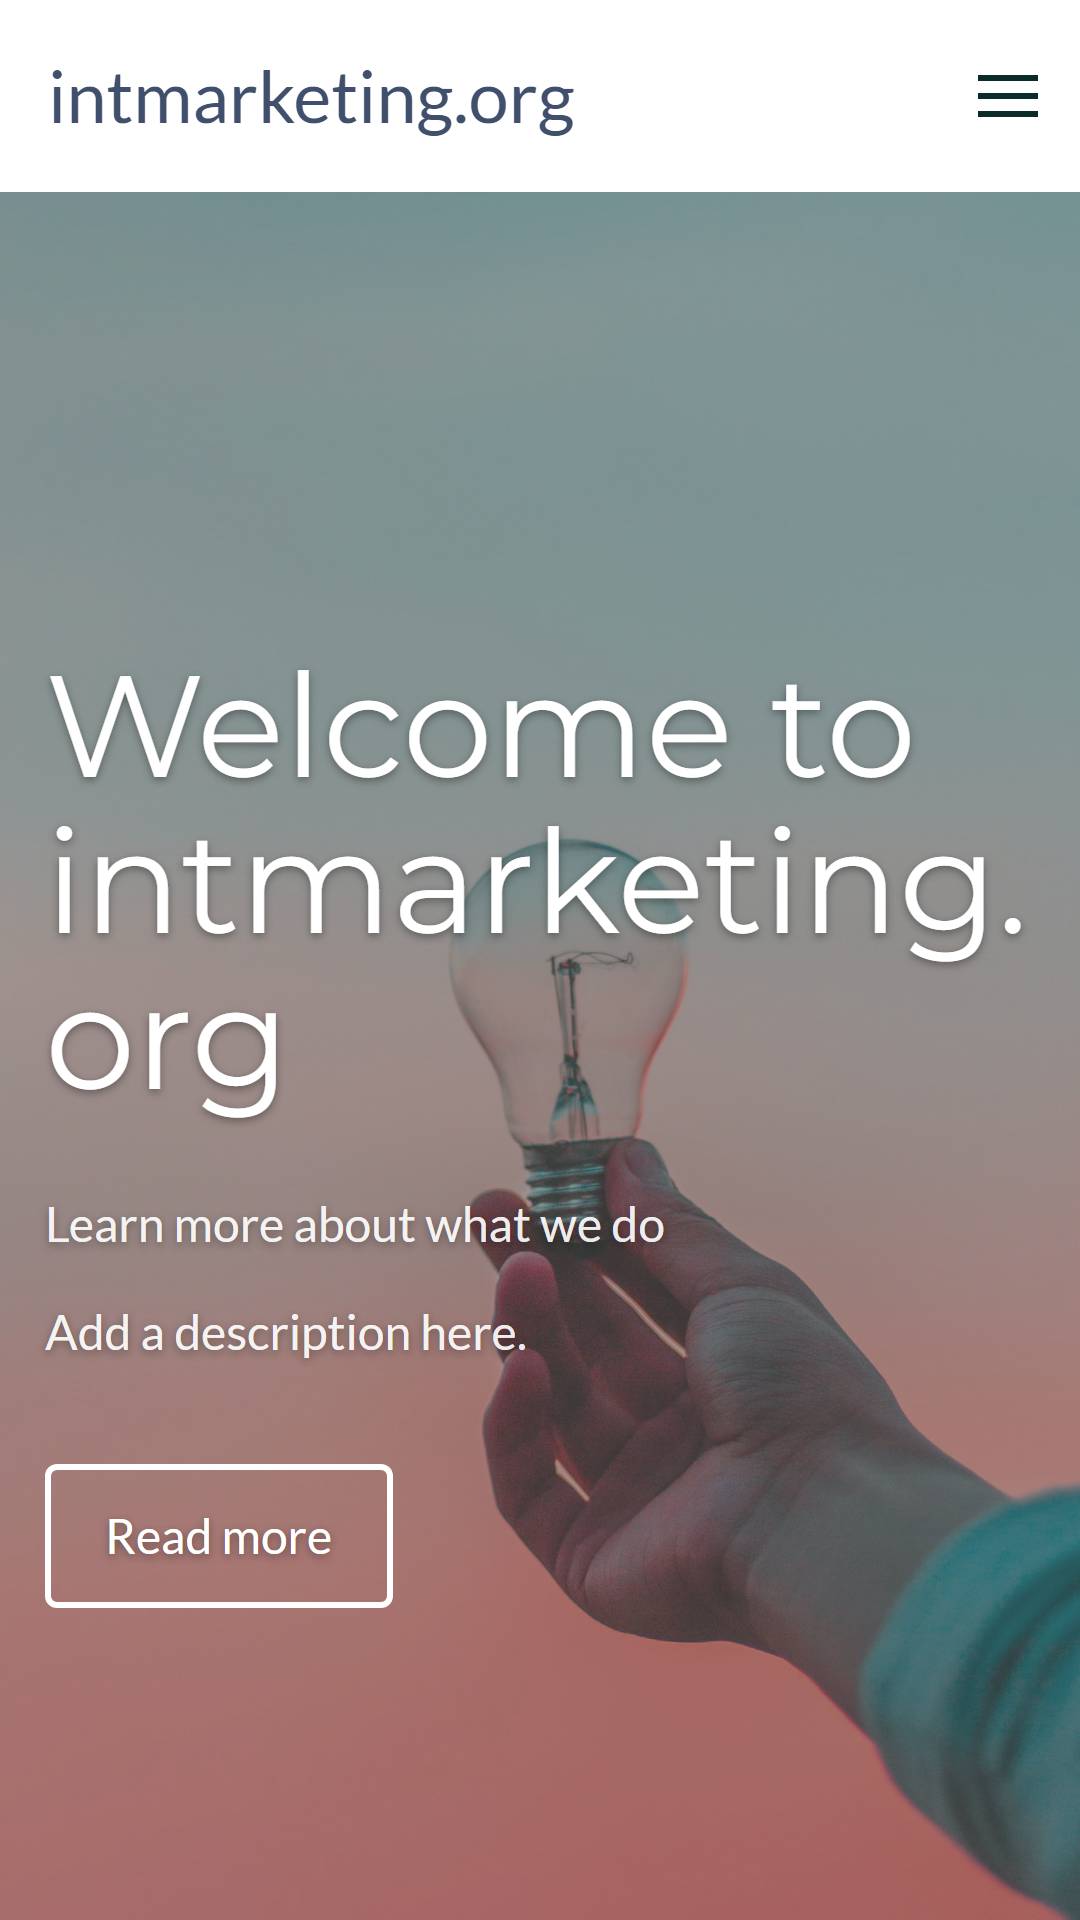Click the Read more button
Viewport: 1080px width, 1920px height.
[x=219, y=1536]
